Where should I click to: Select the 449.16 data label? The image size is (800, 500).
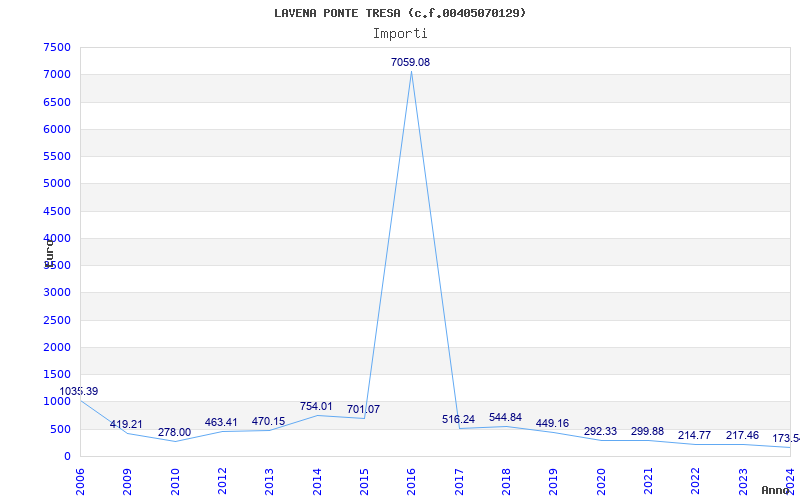[x=552, y=423]
